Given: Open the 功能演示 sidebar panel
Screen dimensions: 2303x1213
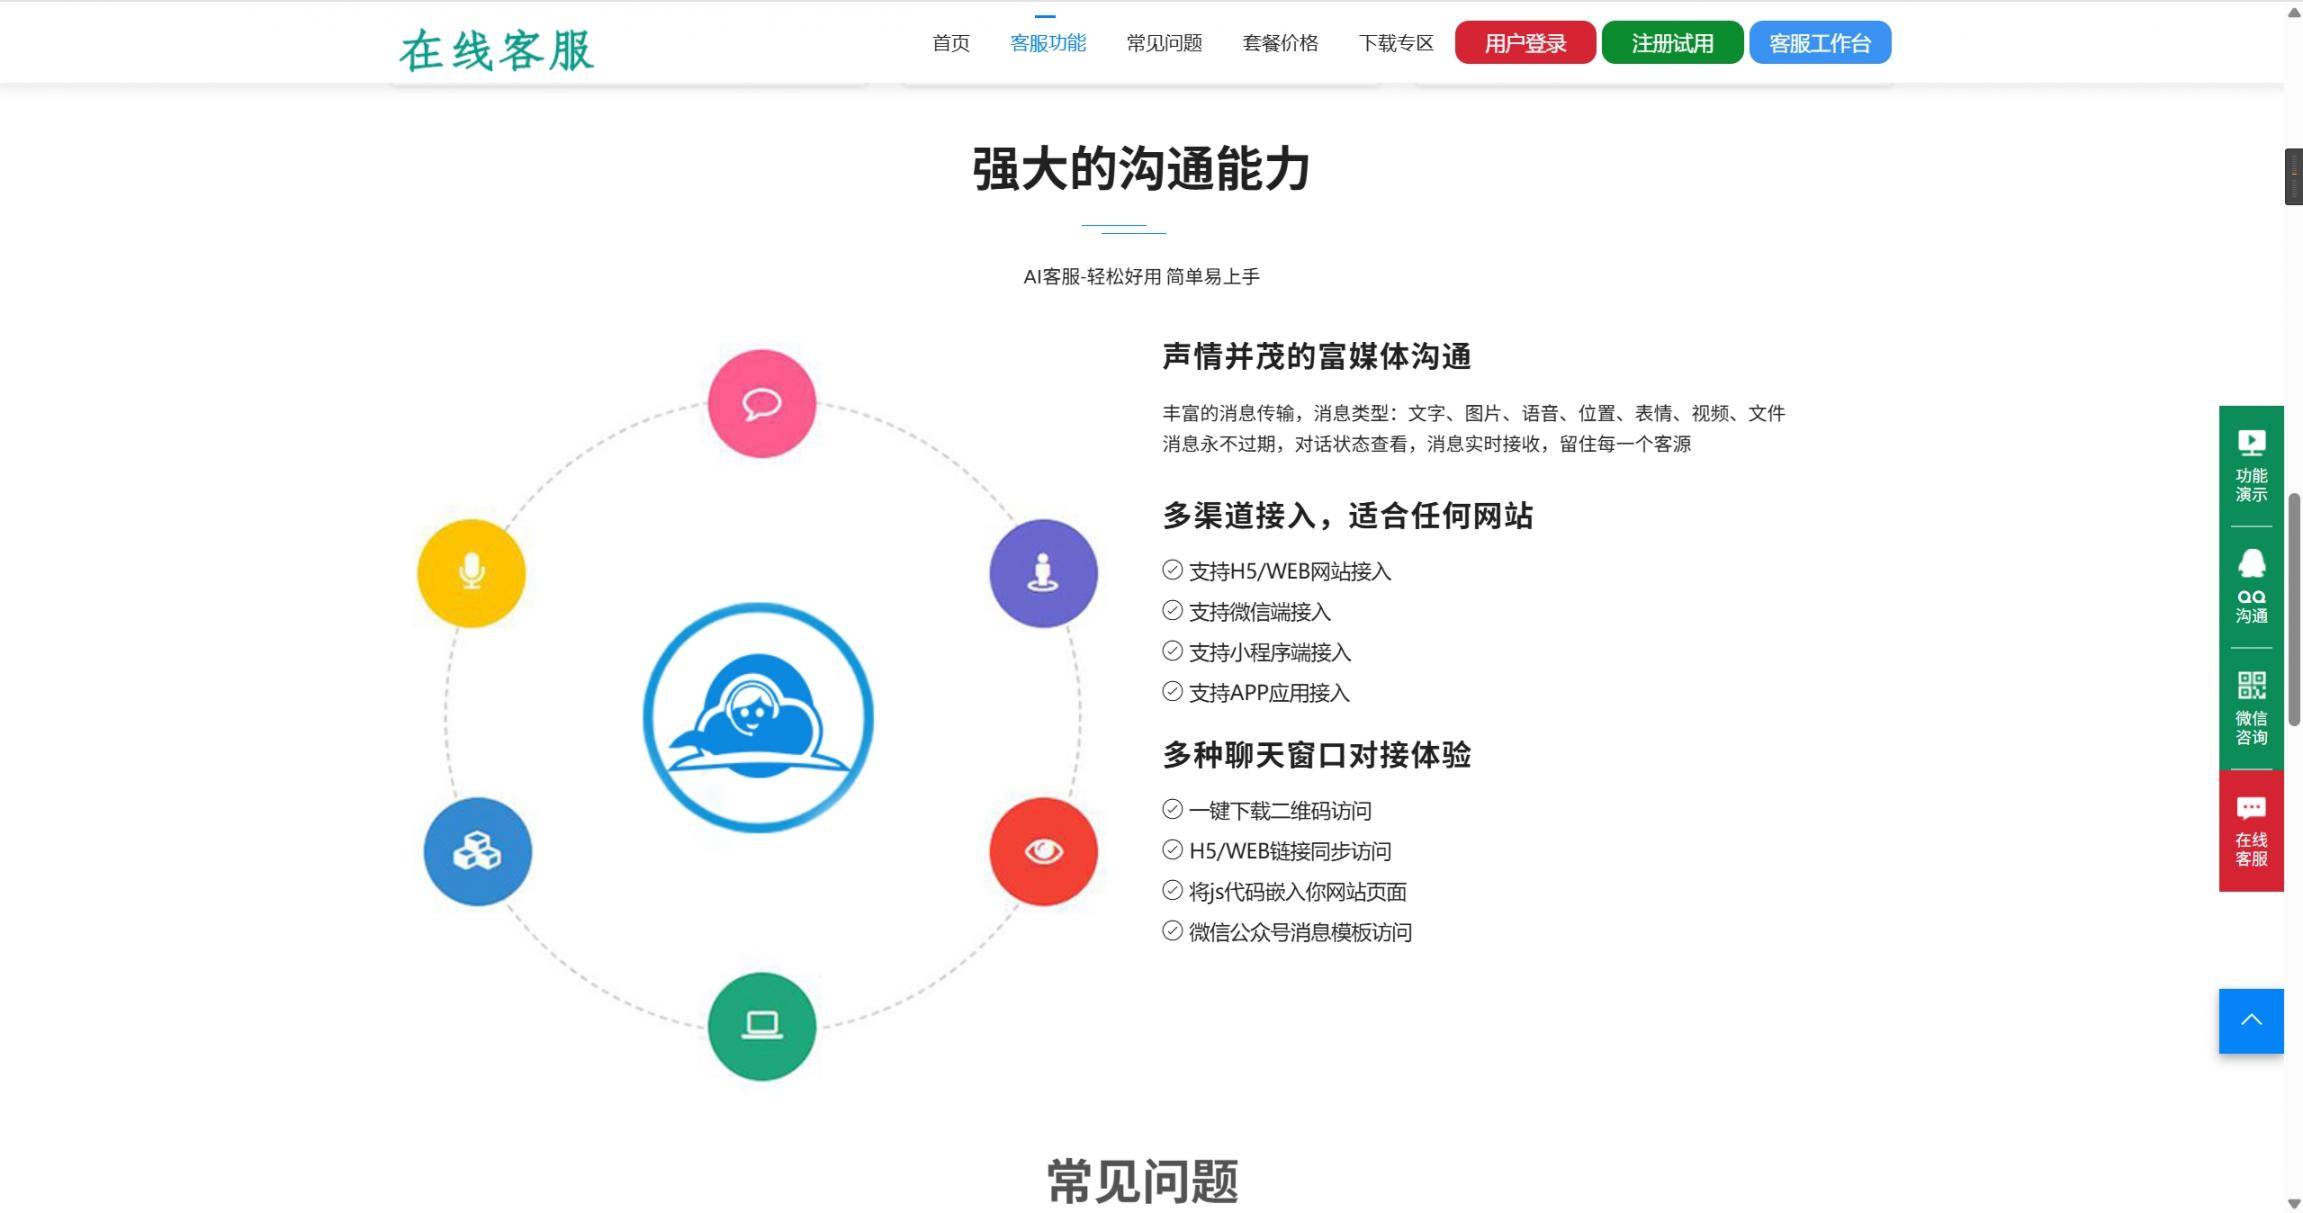Looking at the screenshot, I should [2250, 466].
